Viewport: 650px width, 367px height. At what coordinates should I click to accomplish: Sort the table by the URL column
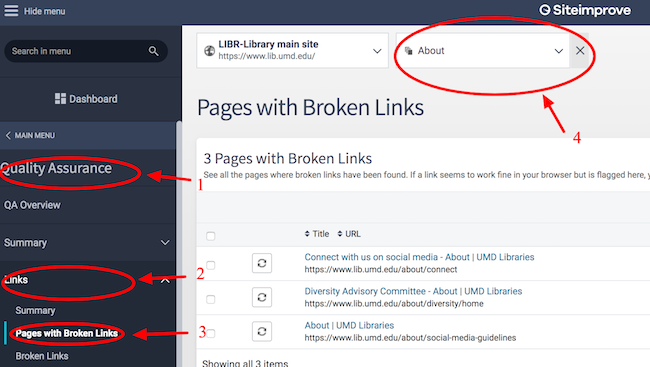(349, 234)
